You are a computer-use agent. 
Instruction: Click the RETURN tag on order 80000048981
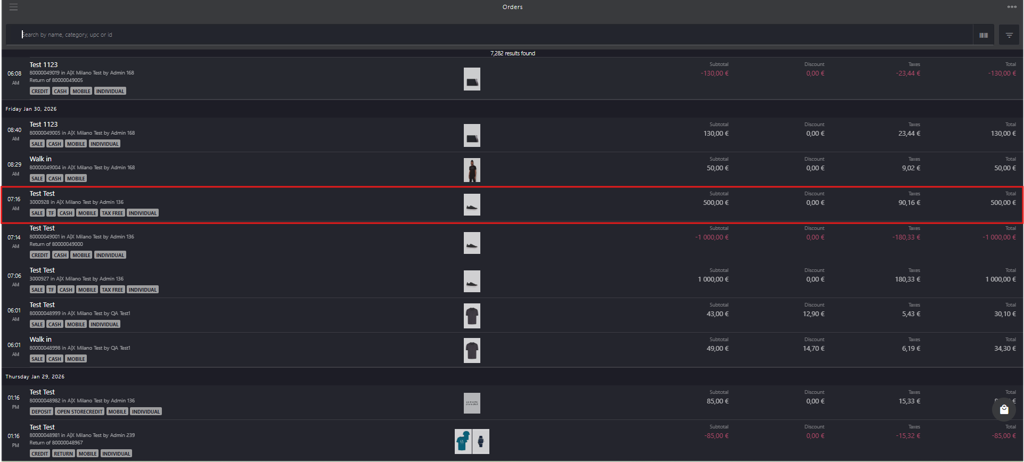coord(63,454)
